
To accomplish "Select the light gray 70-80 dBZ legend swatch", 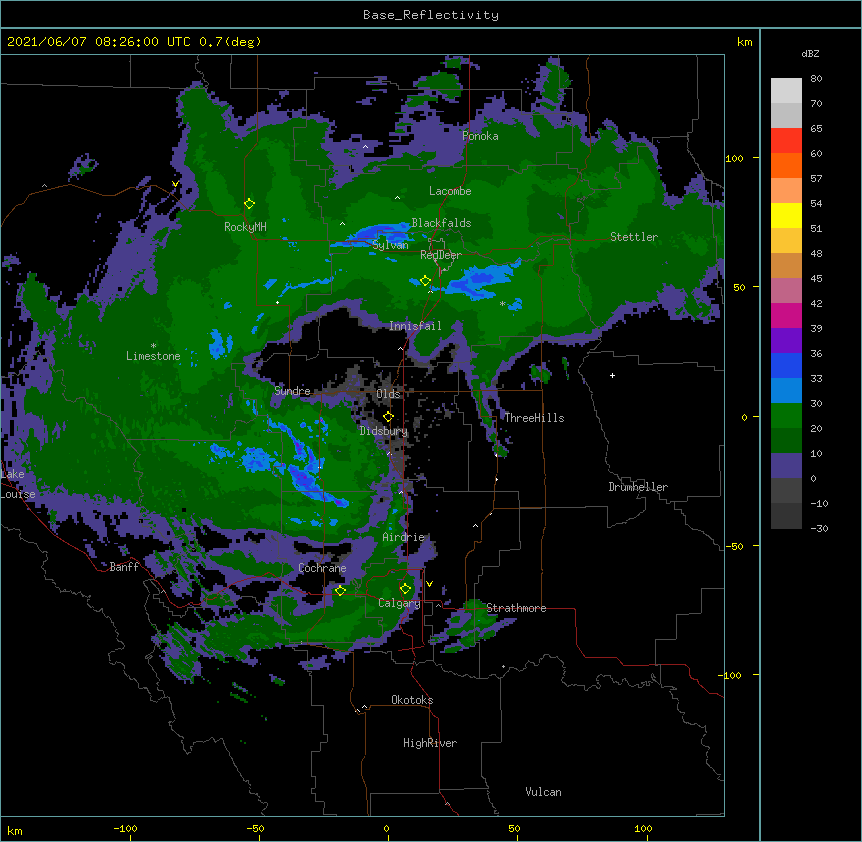I will point(786,91).
